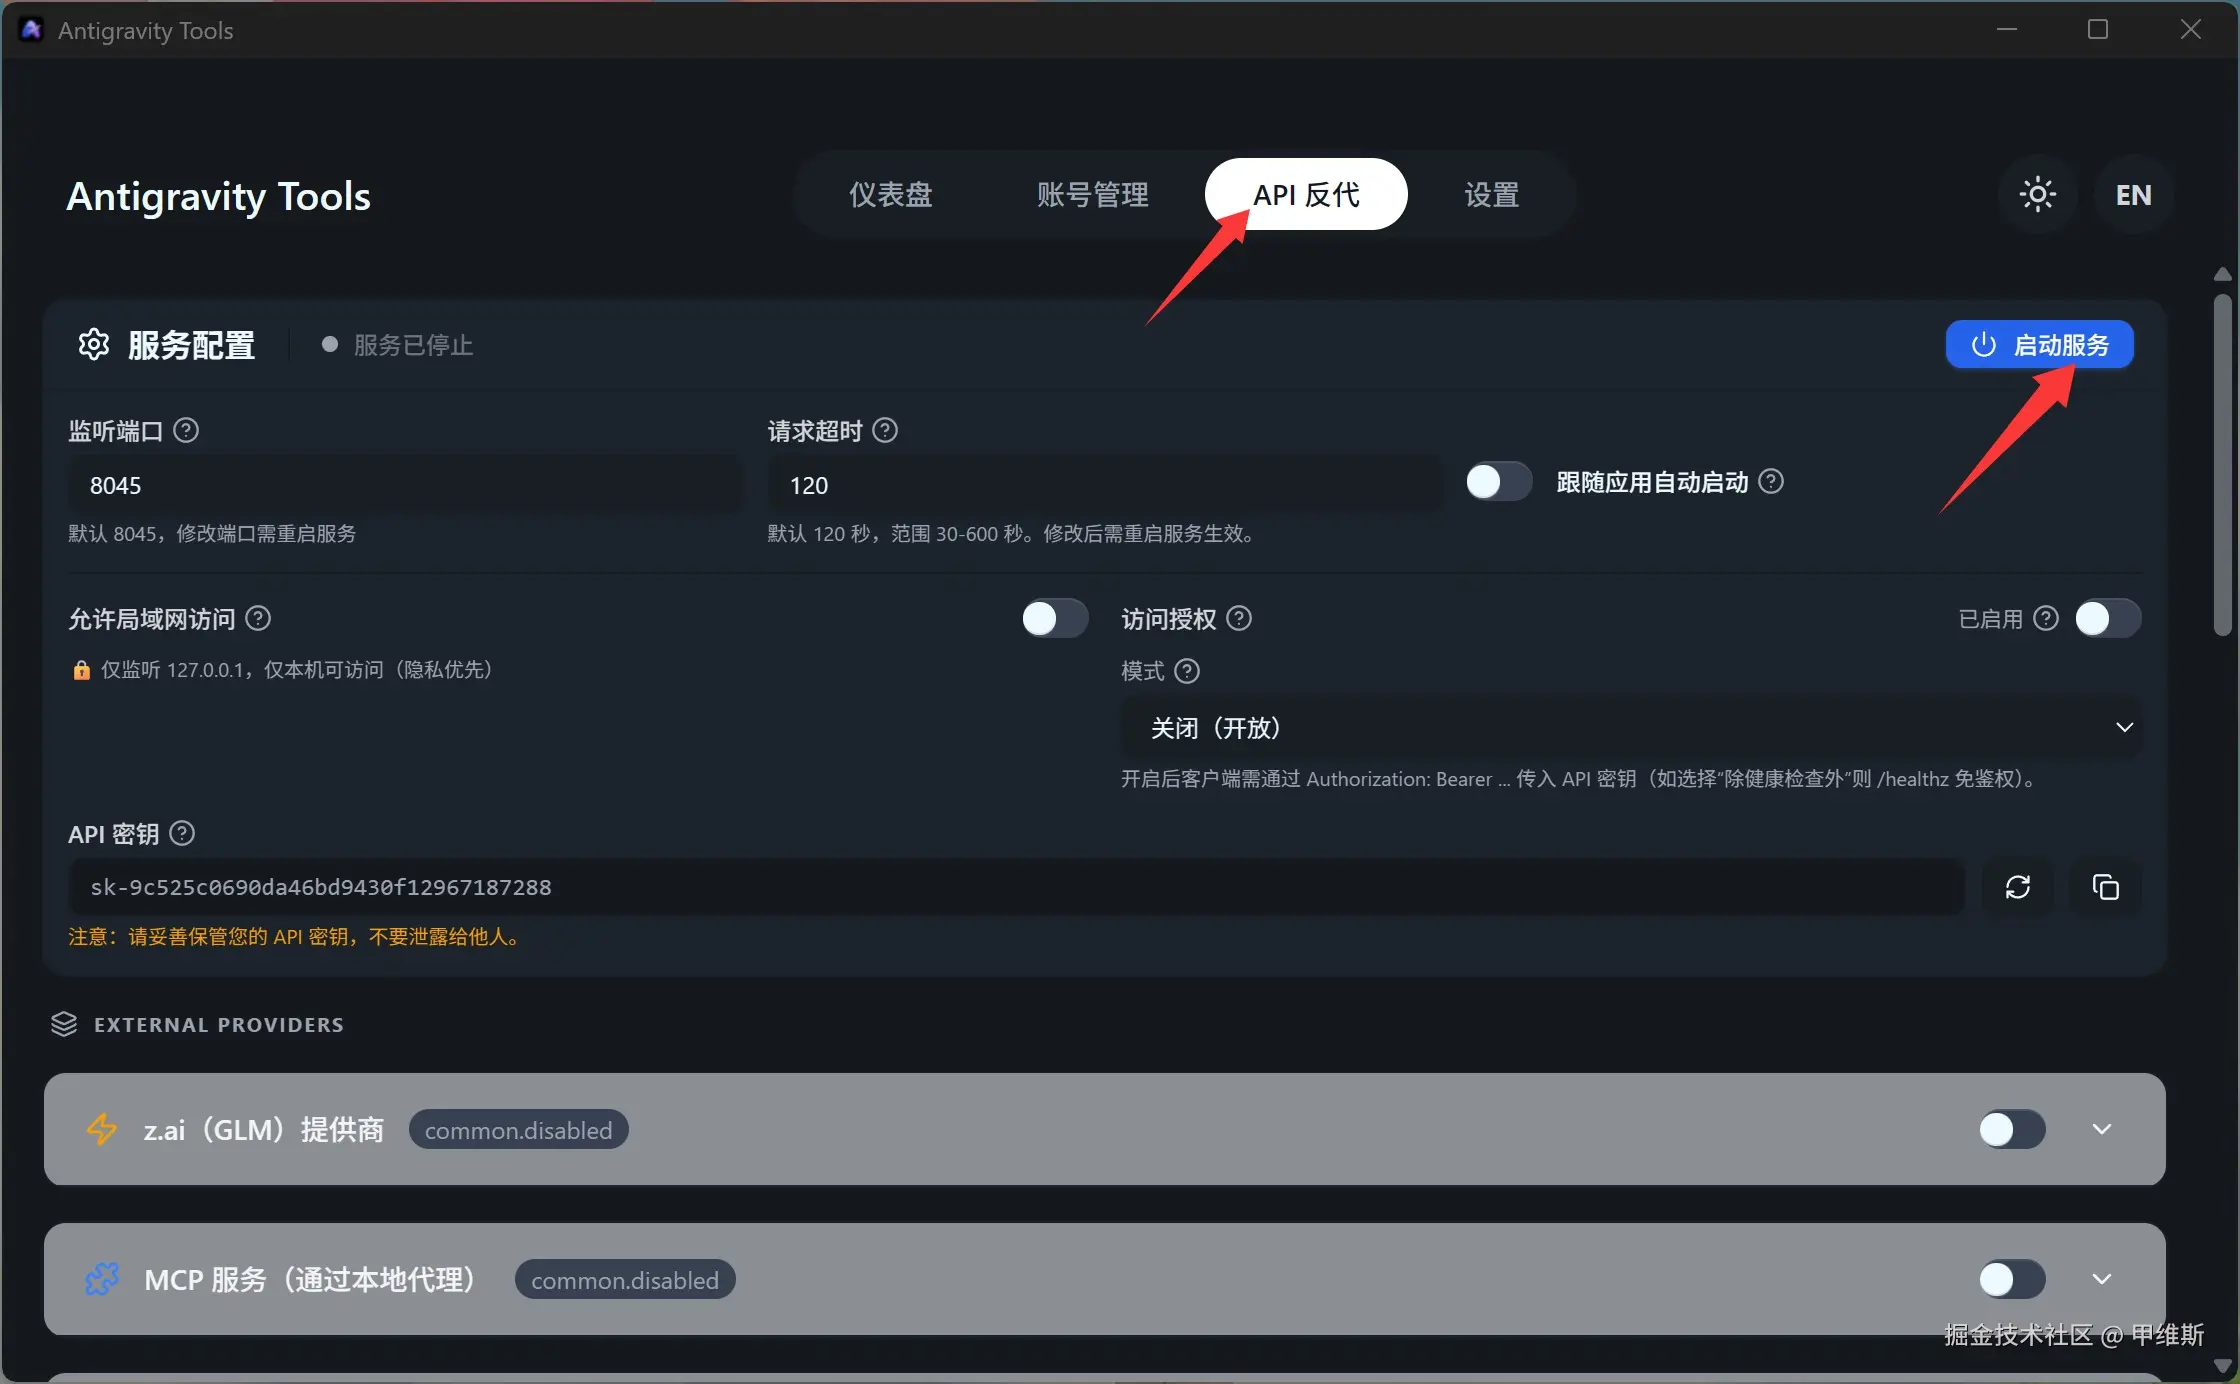Screen dimensions: 2240x1384
Task: Click help icon beside 模式 label
Action: 1187,670
